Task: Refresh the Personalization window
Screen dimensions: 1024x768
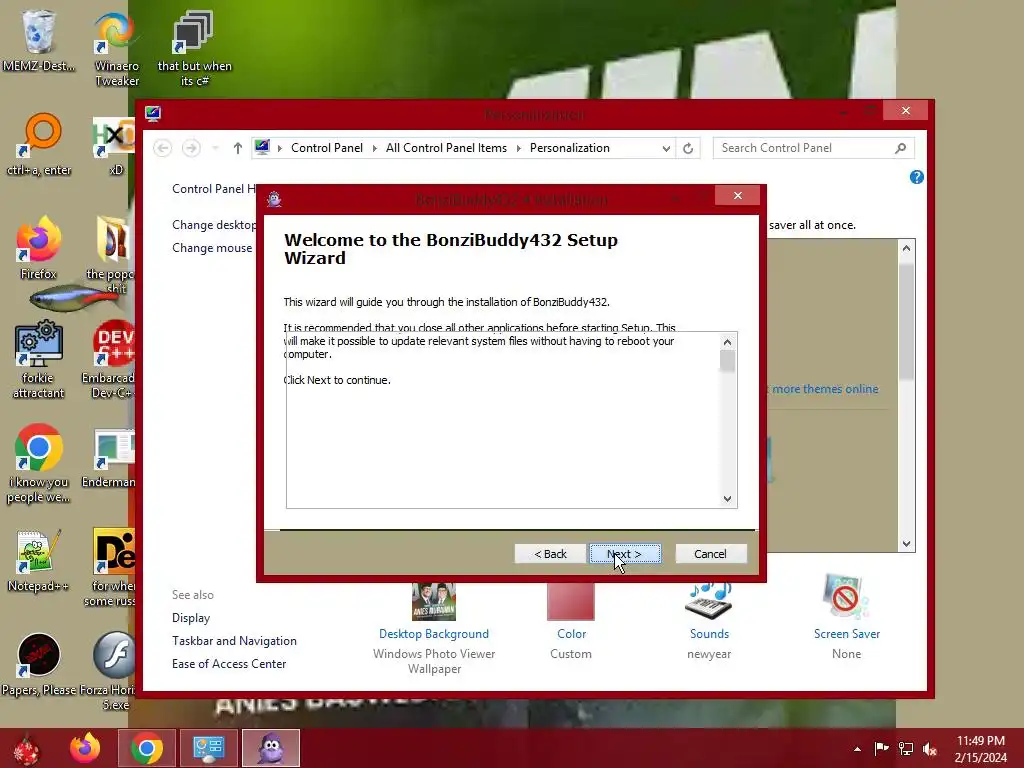Action: click(688, 148)
